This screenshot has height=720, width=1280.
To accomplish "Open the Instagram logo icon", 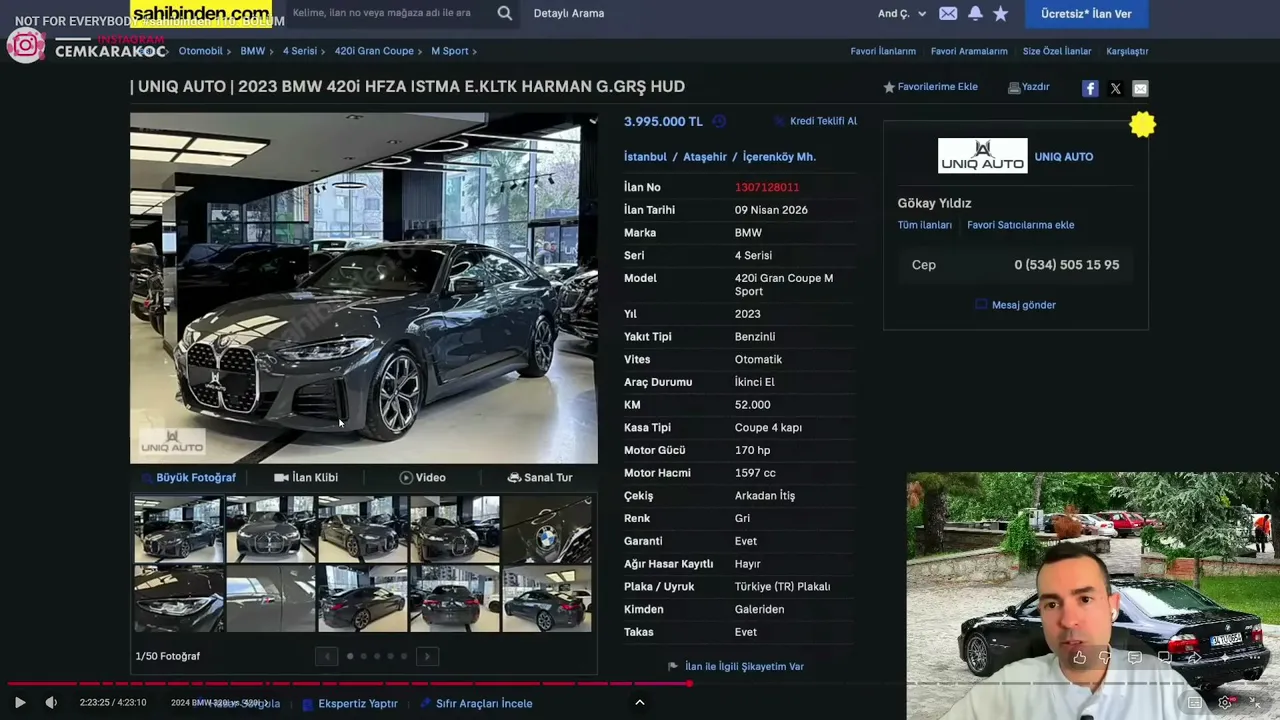I will [25, 45].
